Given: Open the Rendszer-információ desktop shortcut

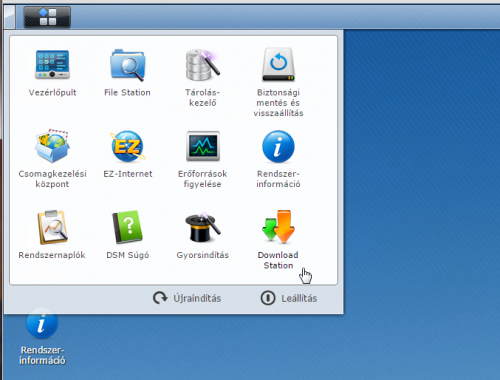Looking at the screenshot, I should (x=42, y=337).
